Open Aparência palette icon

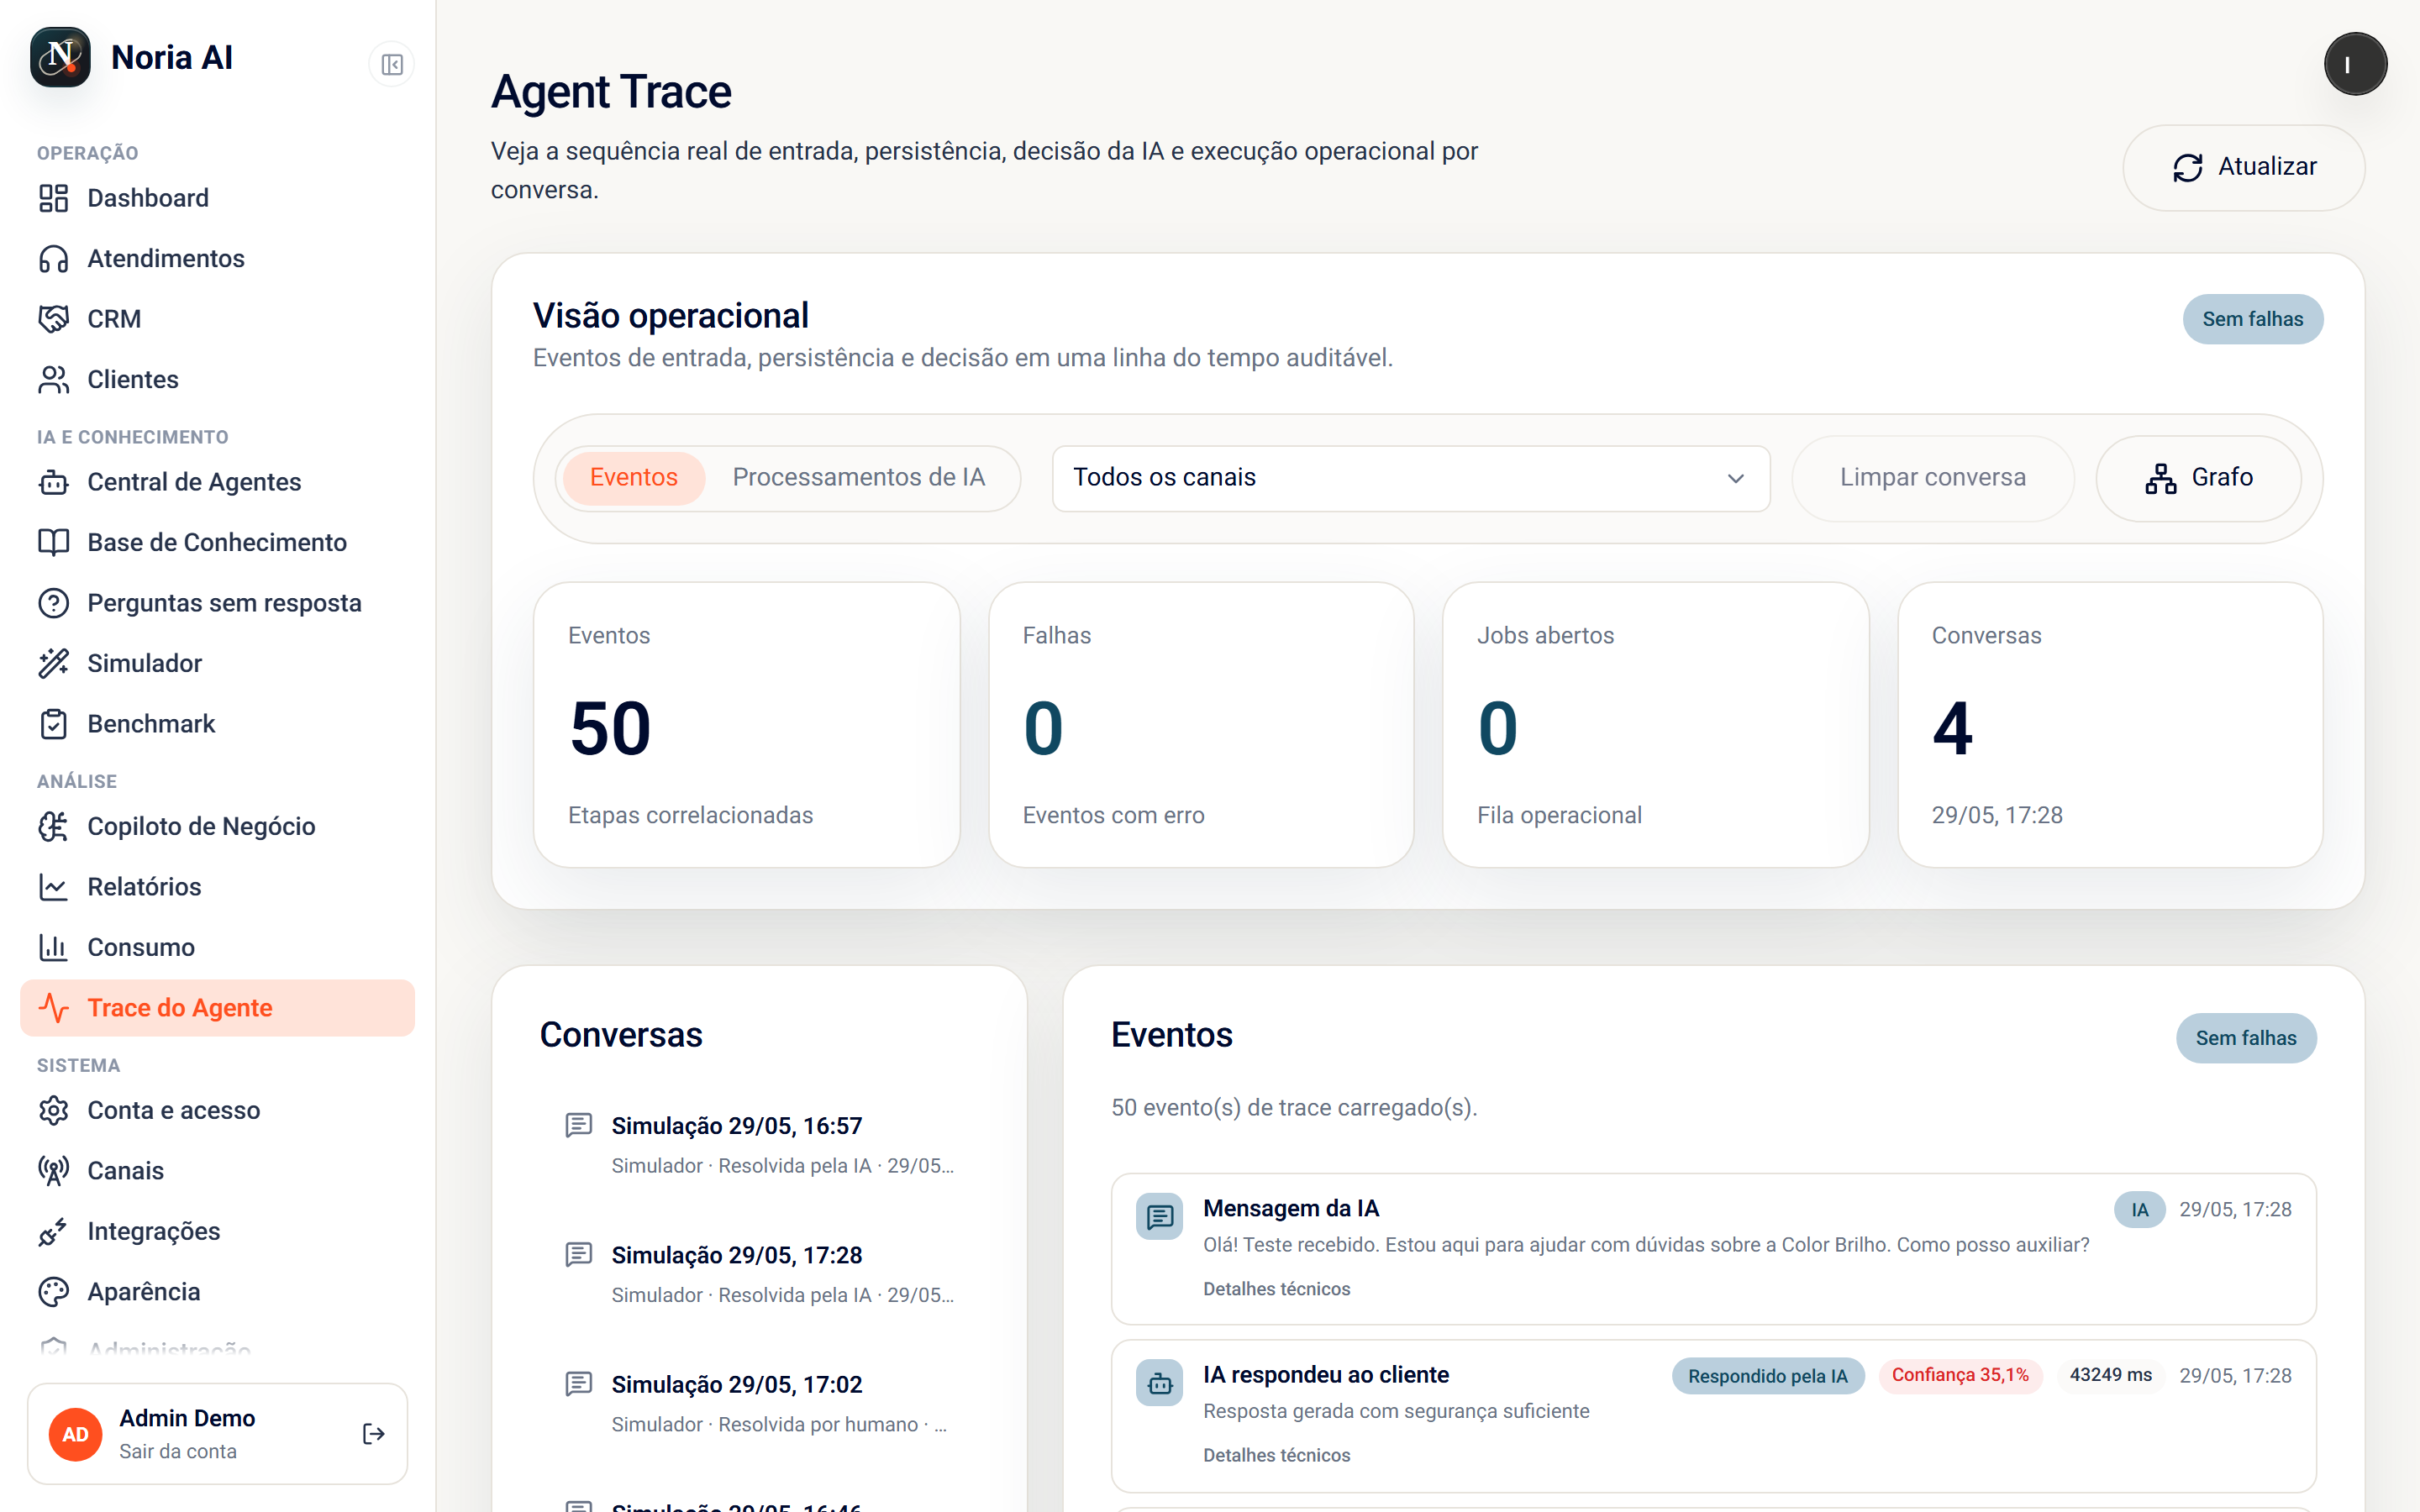click(53, 1292)
